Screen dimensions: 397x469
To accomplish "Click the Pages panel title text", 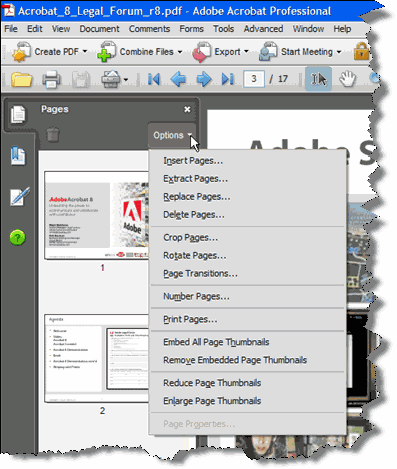I will tap(55, 109).
